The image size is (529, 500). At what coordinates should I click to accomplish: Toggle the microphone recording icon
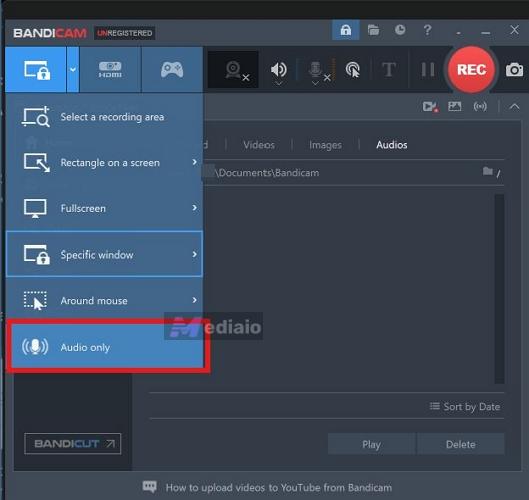[315, 68]
